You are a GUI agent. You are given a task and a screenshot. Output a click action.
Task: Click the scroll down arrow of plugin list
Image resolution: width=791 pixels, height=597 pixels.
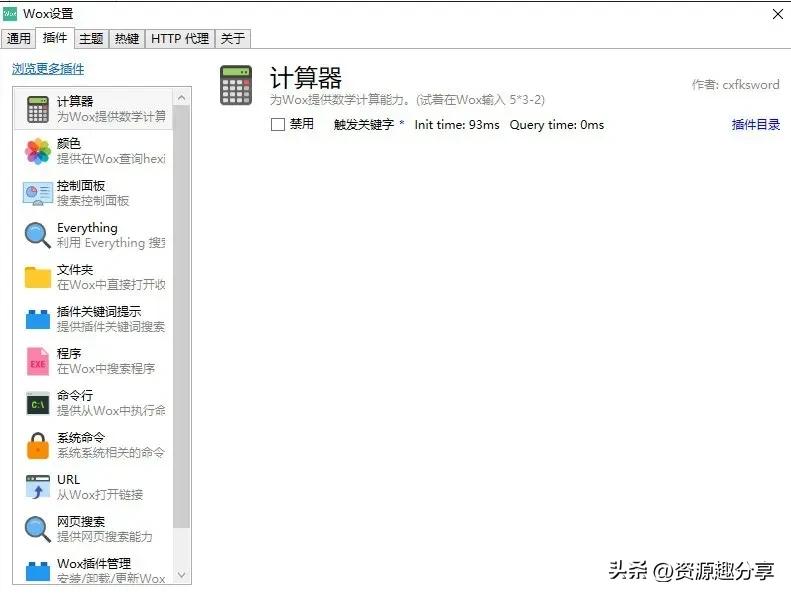182,575
